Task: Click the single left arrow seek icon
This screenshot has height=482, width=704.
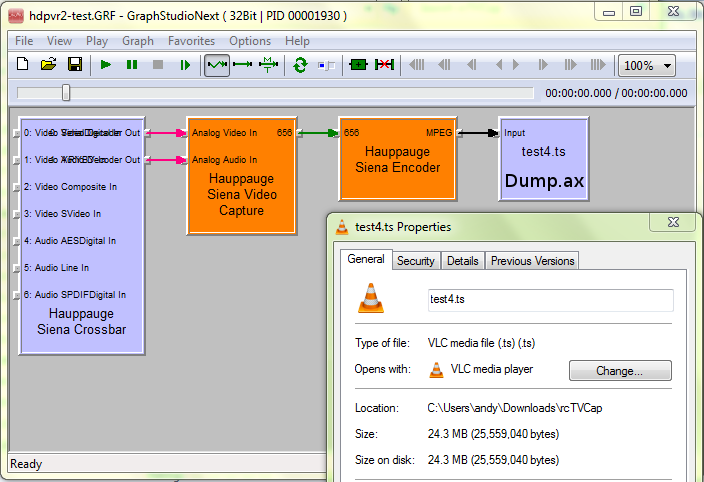Action: (x=499, y=65)
